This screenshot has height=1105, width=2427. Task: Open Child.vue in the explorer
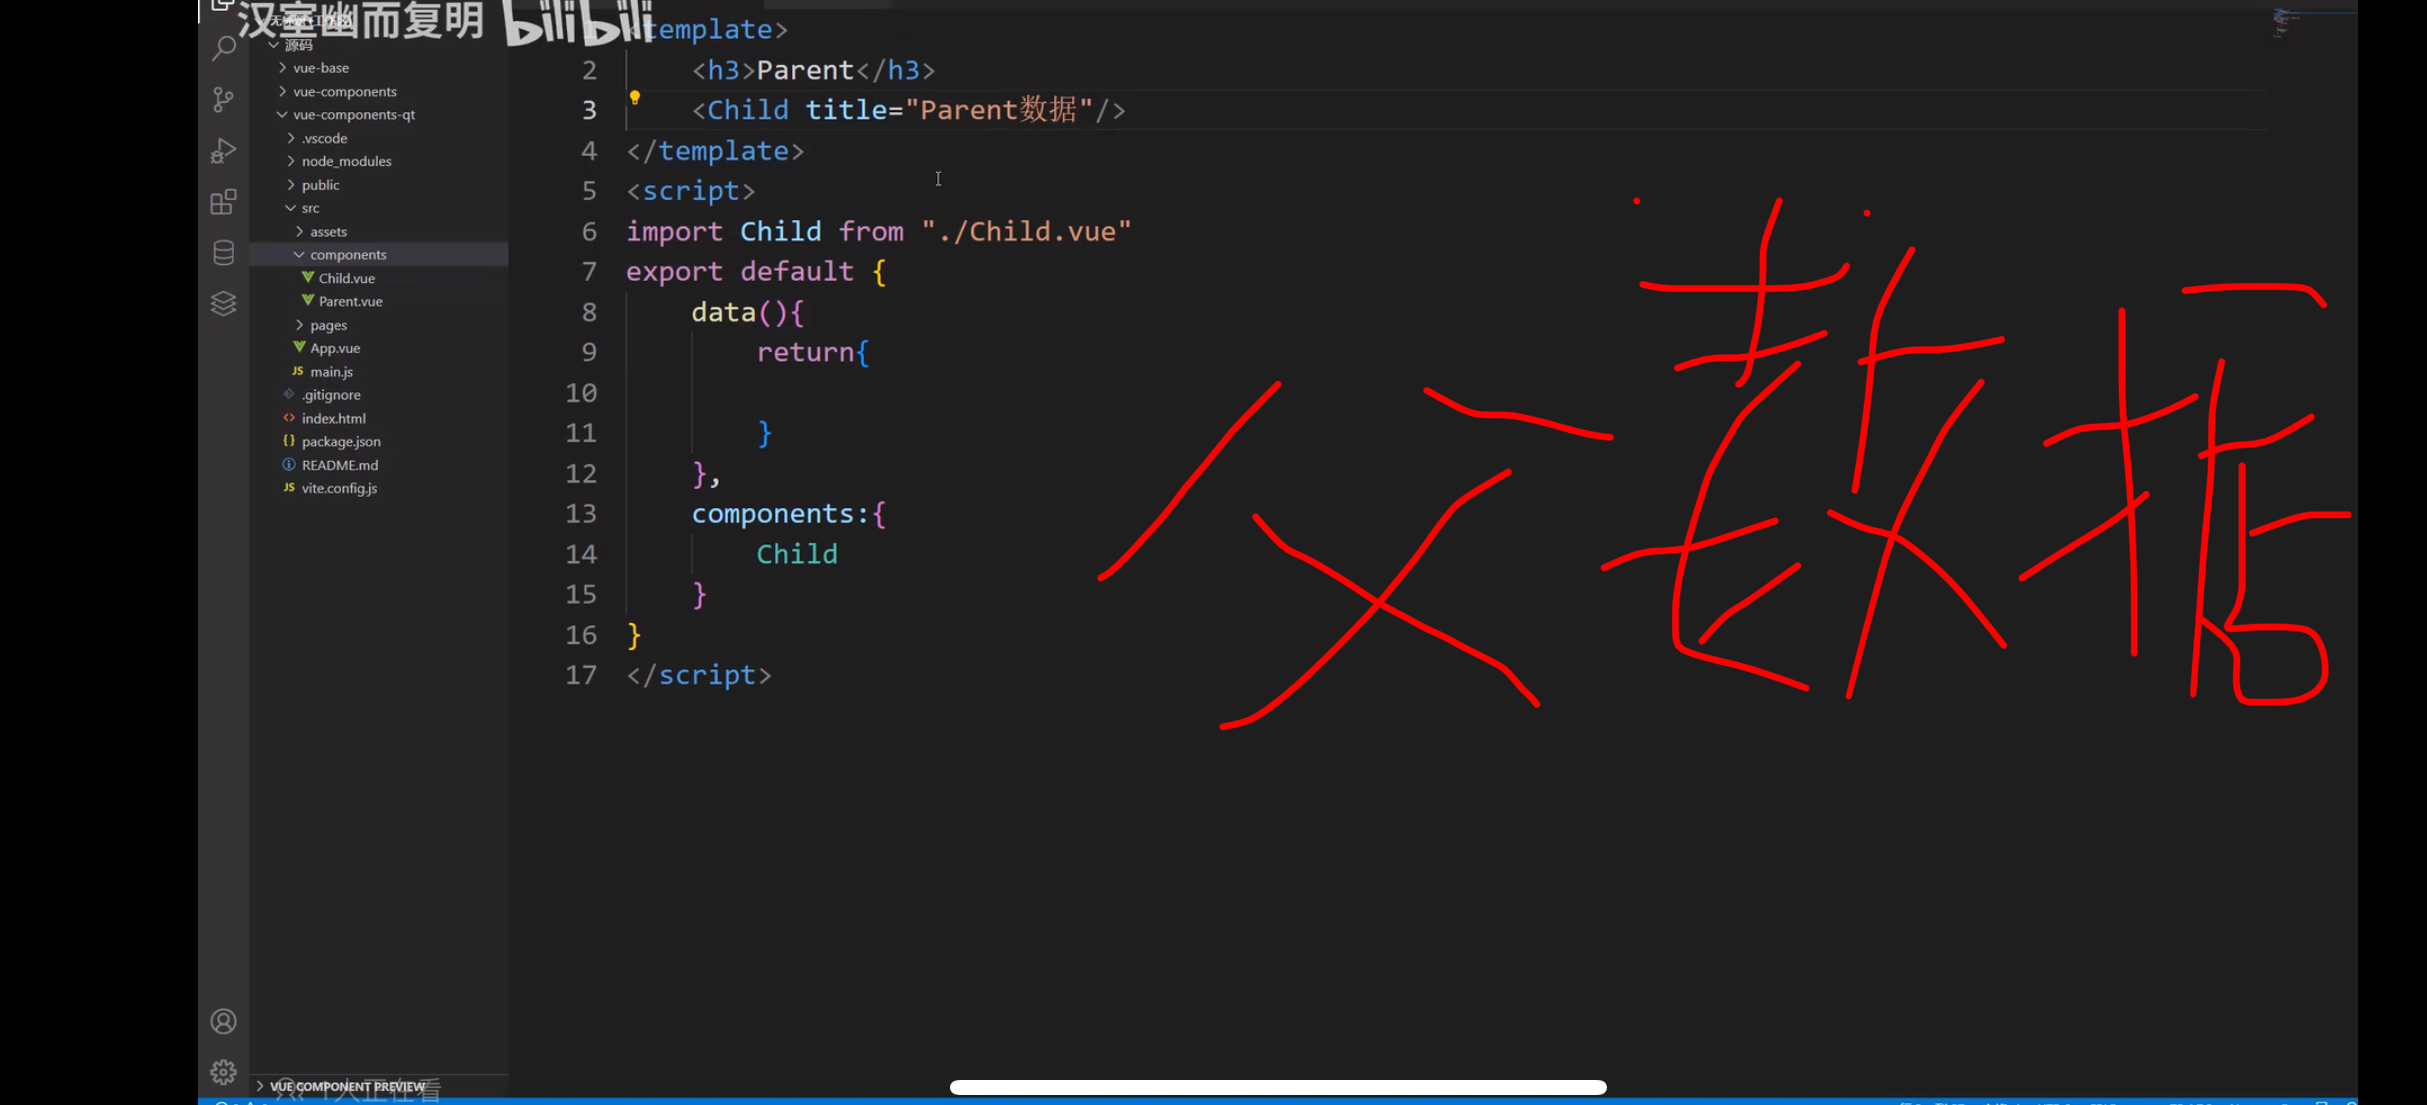346,278
